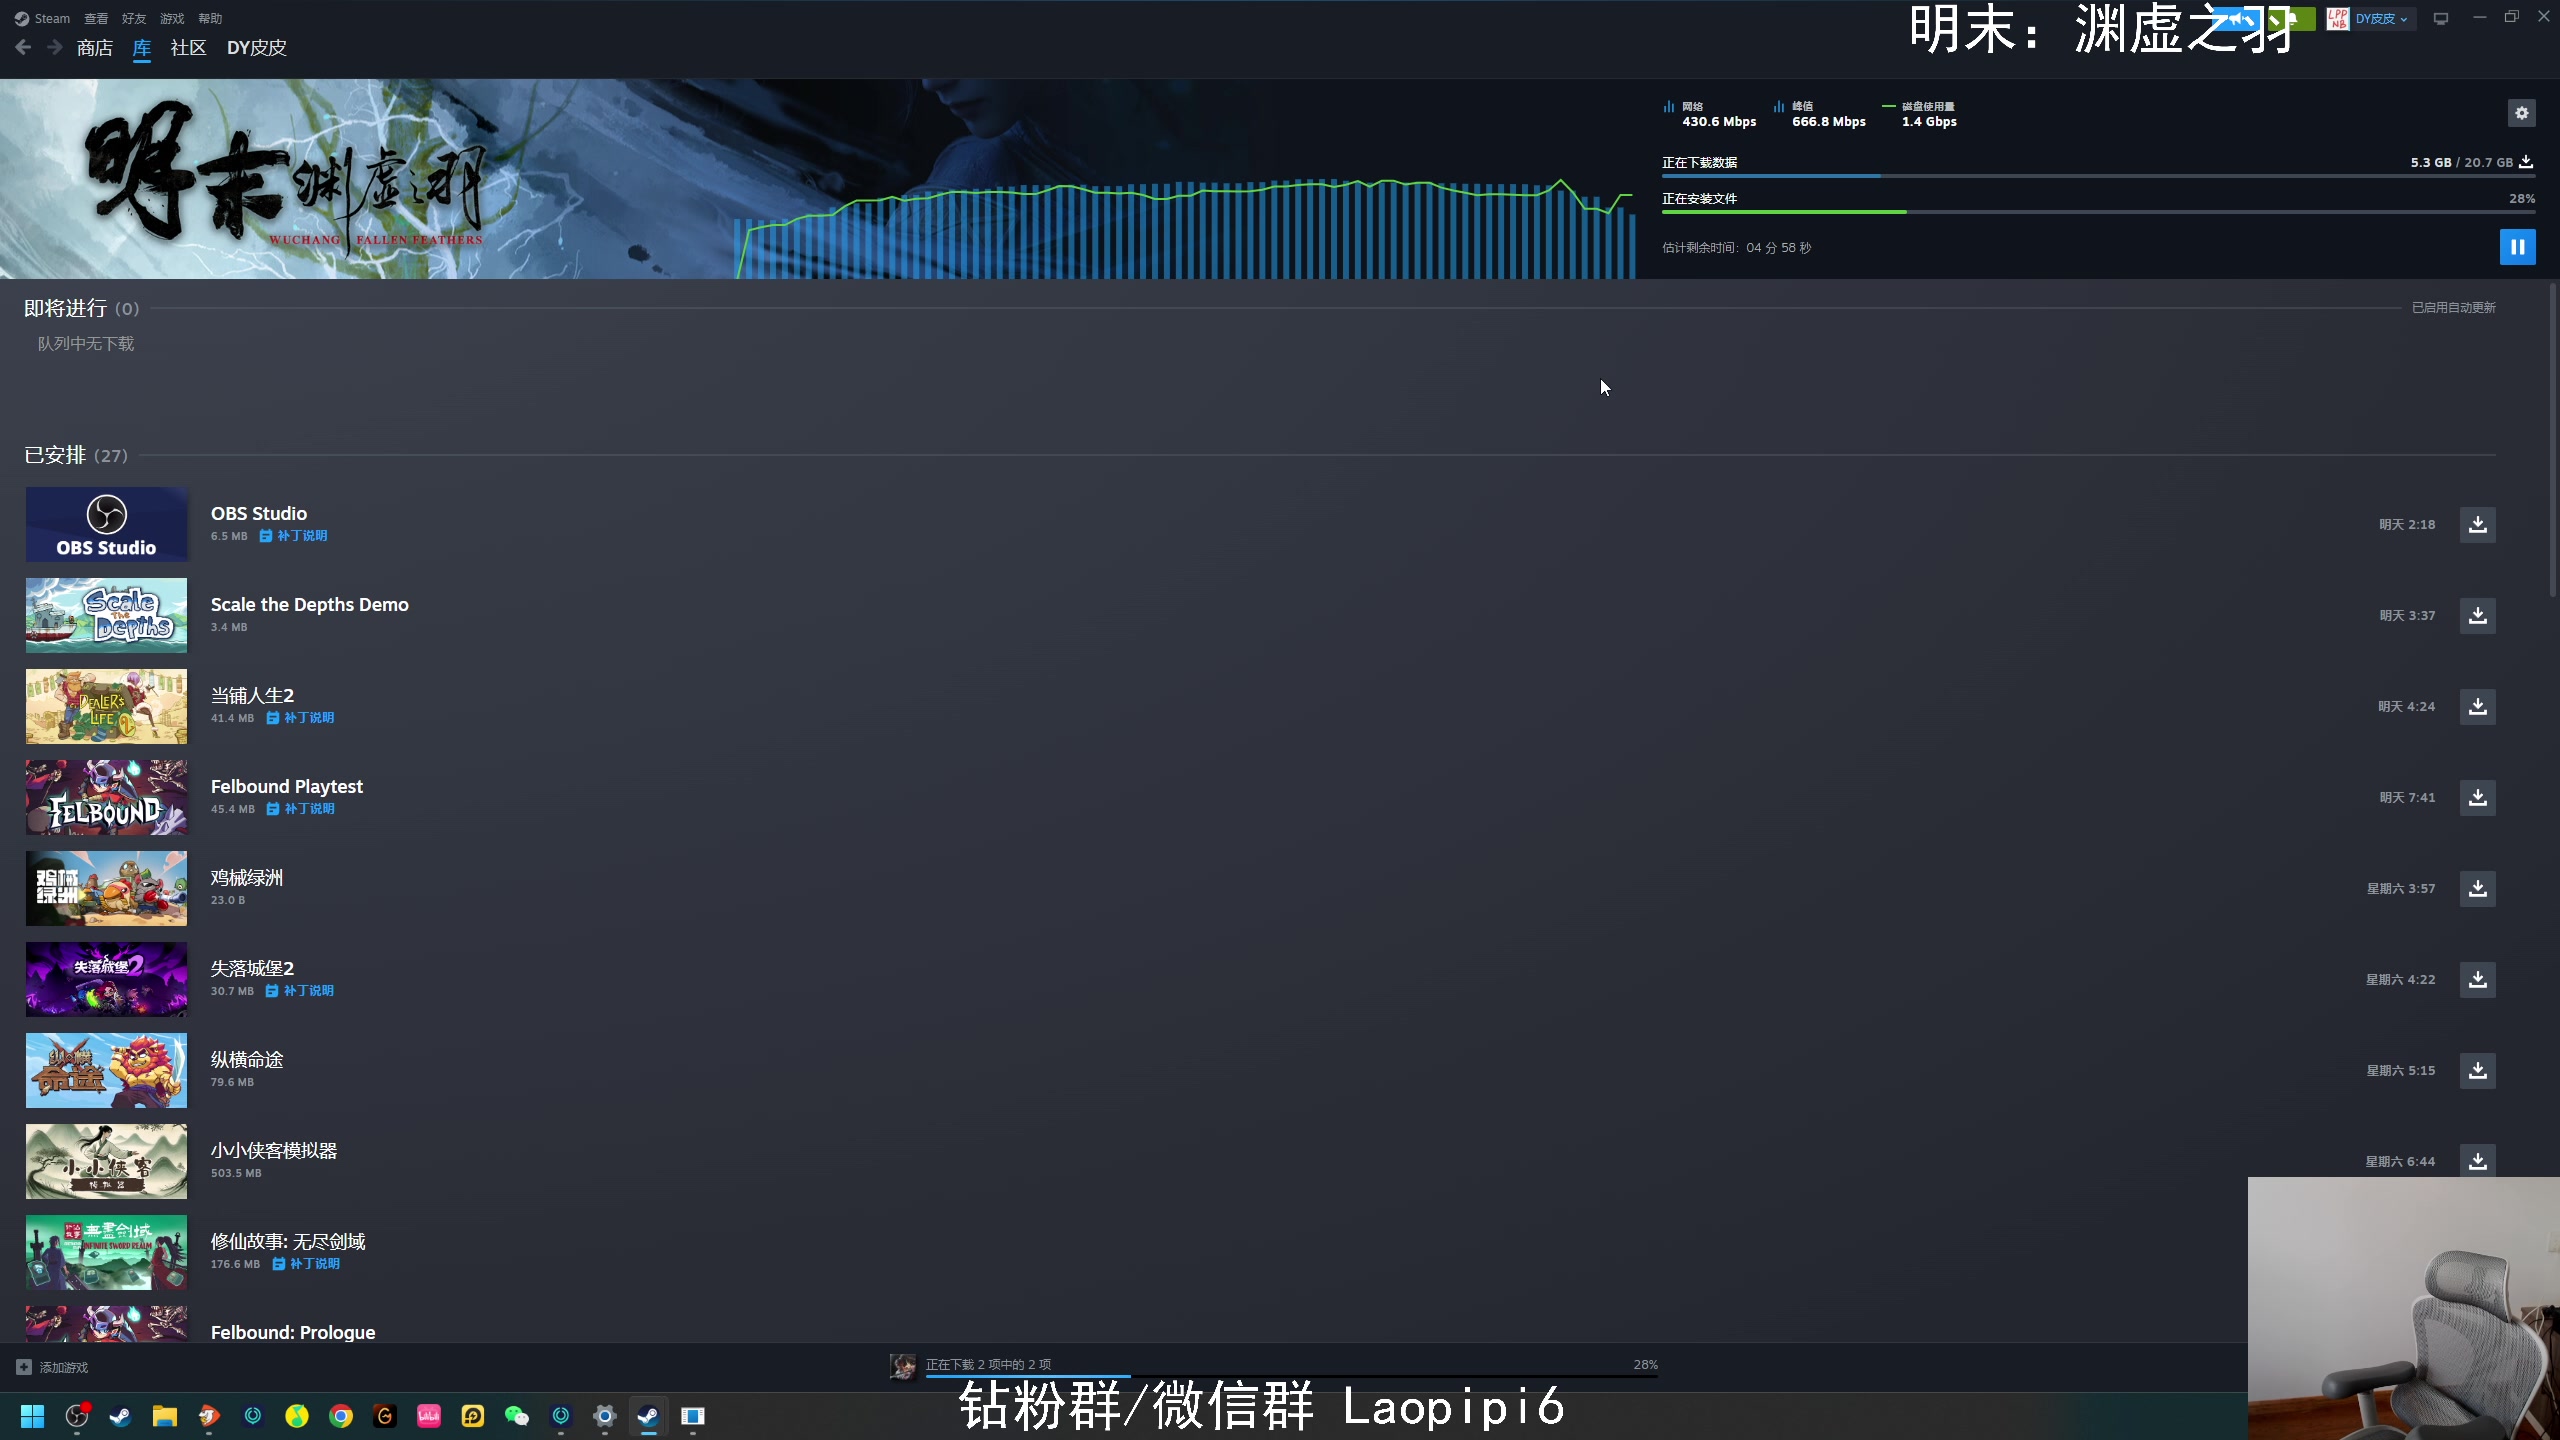The width and height of the screenshot is (2560, 1440).
Task: Open OBS from the taskbar
Action: point(77,1416)
